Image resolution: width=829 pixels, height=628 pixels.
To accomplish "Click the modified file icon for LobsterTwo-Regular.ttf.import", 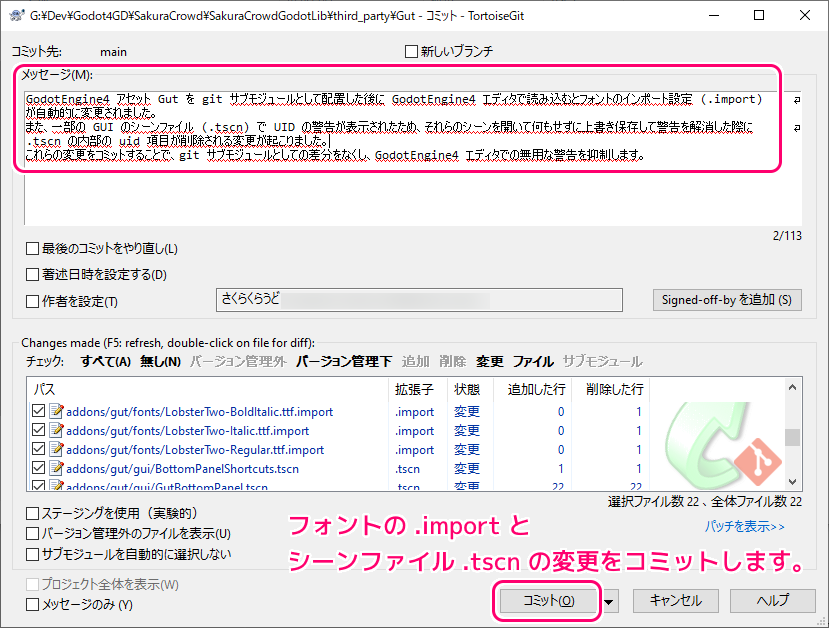I will pyautogui.click(x=56, y=449).
